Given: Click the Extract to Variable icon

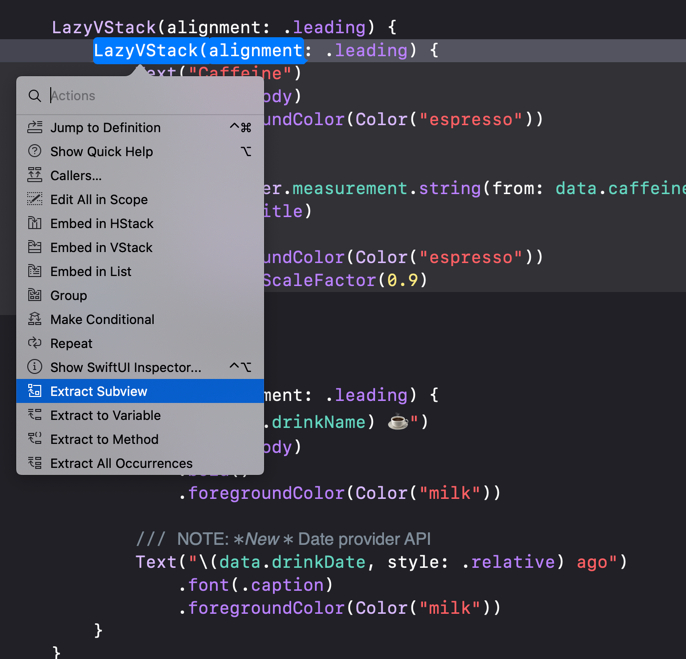Looking at the screenshot, I should pos(35,415).
